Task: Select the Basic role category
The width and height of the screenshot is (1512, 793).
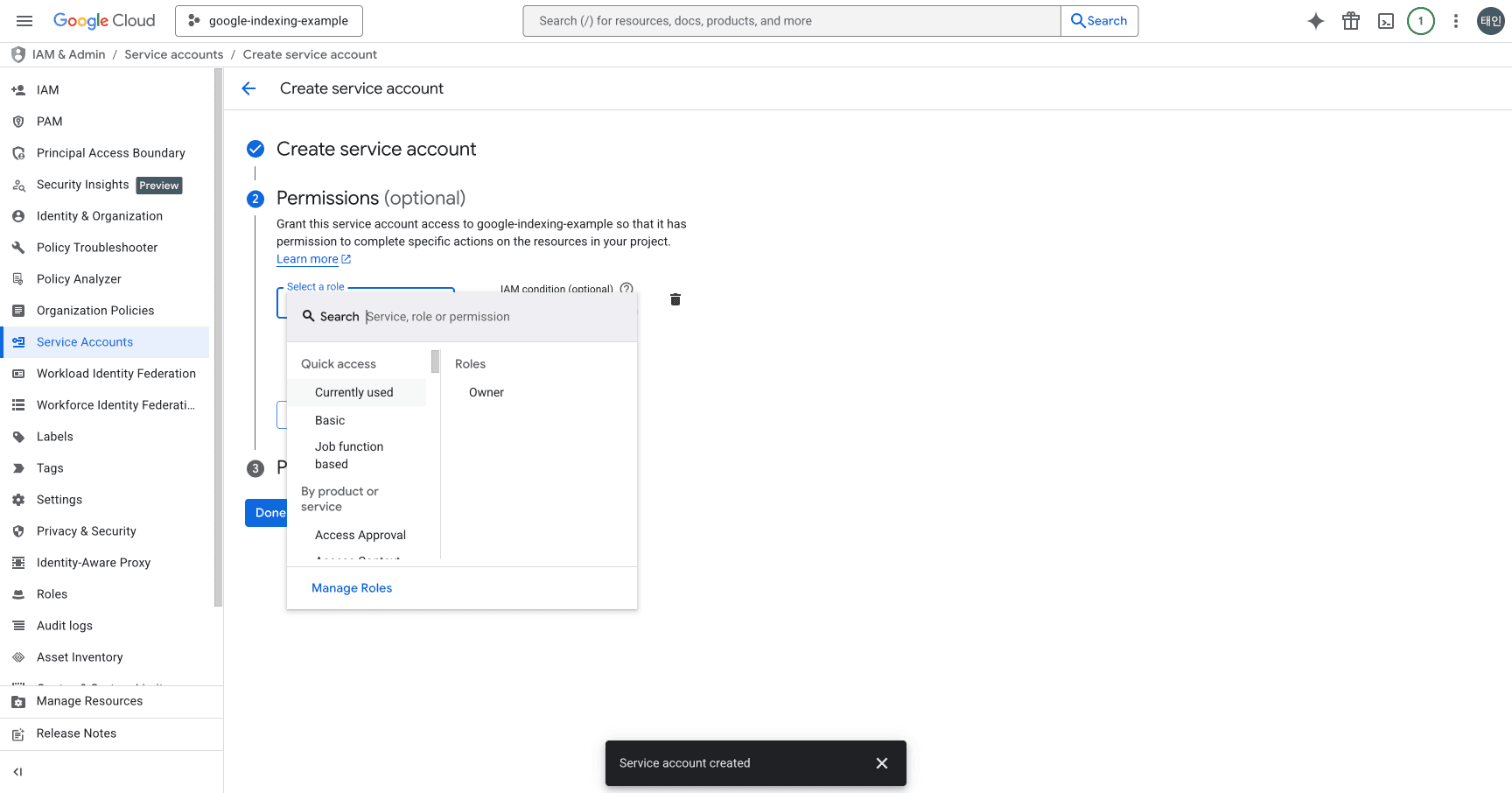Action: [357, 420]
